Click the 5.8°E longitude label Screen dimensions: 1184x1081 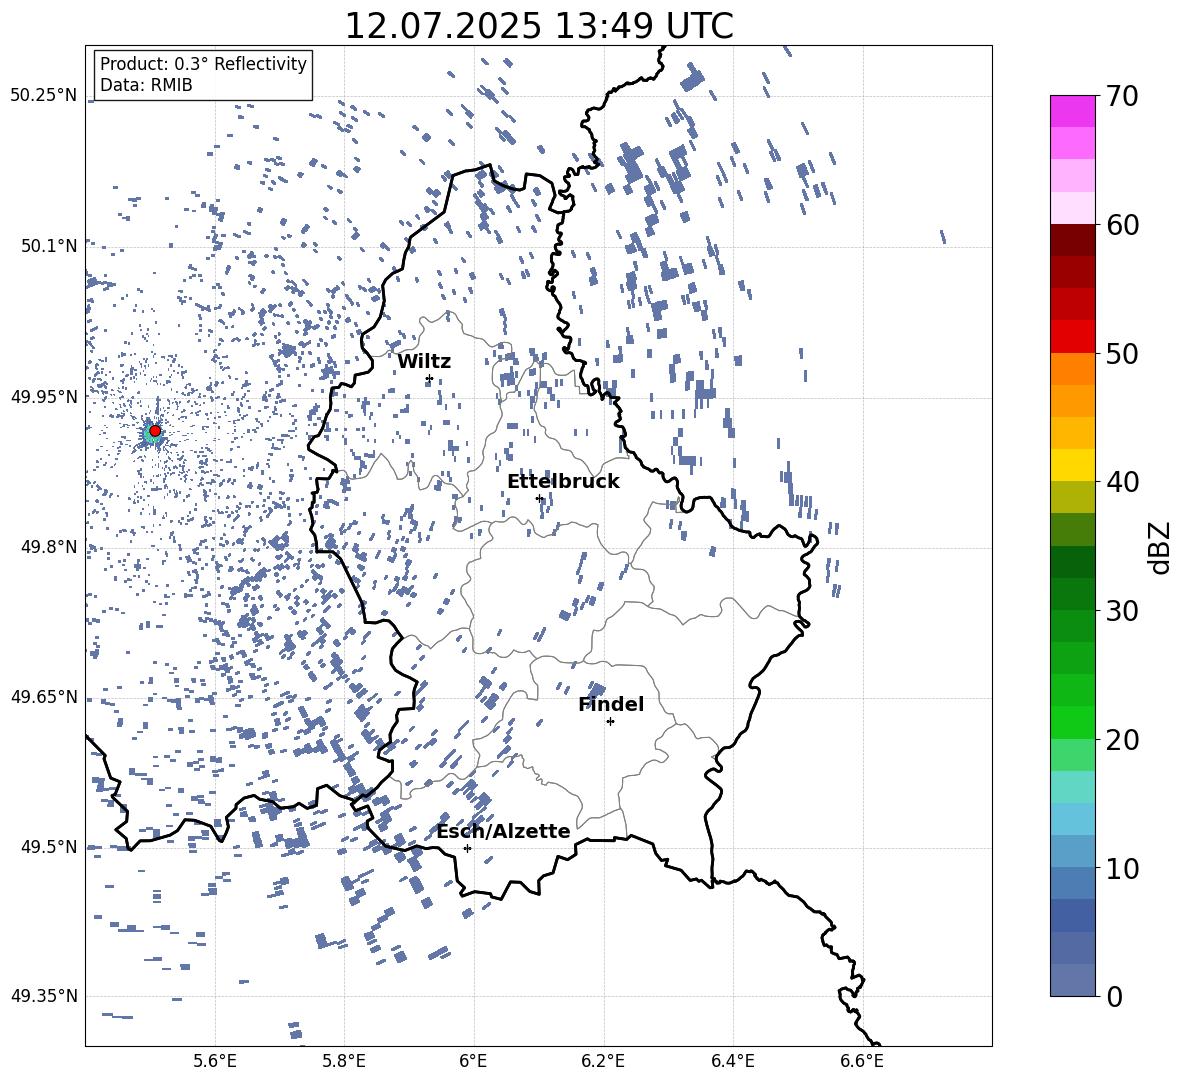tap(344, 1061)
